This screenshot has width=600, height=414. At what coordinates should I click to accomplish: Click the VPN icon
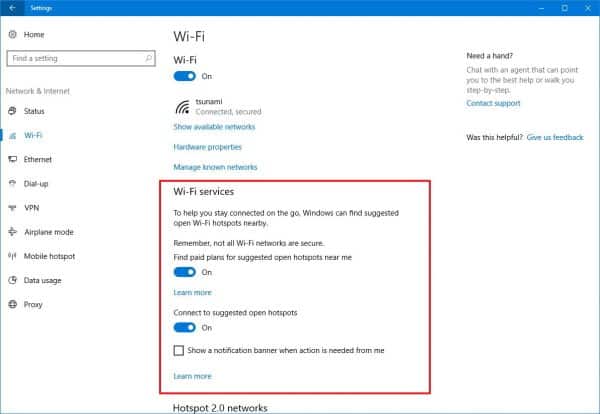[x=12, y=208]
